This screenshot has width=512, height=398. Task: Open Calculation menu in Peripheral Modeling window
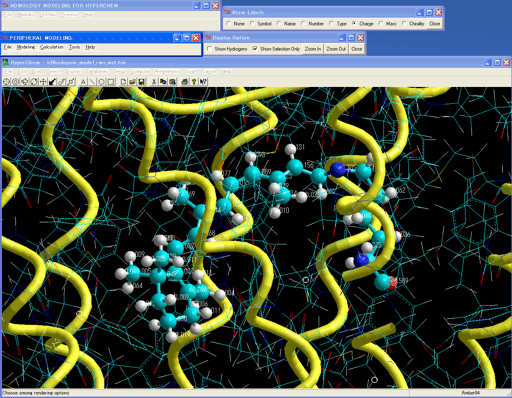52,47
